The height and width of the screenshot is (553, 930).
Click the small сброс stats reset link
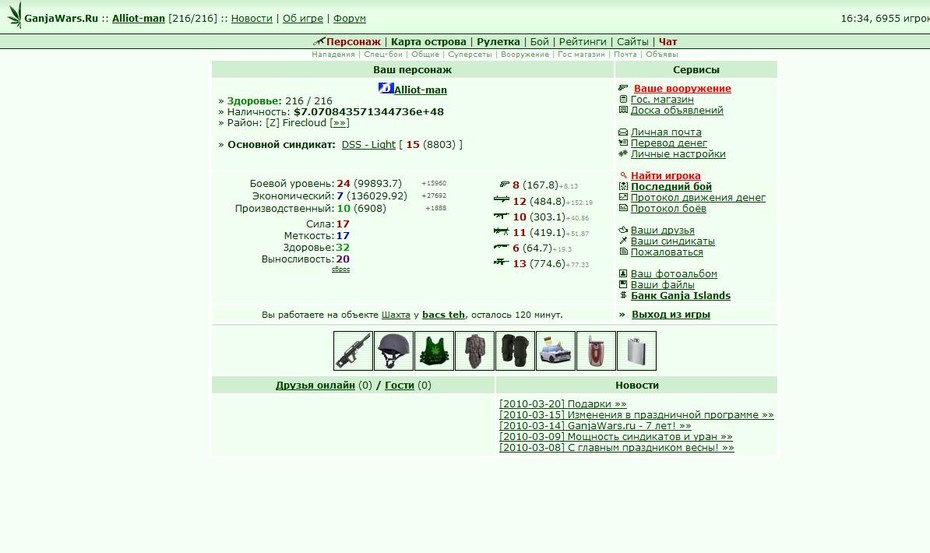(340, 269)
